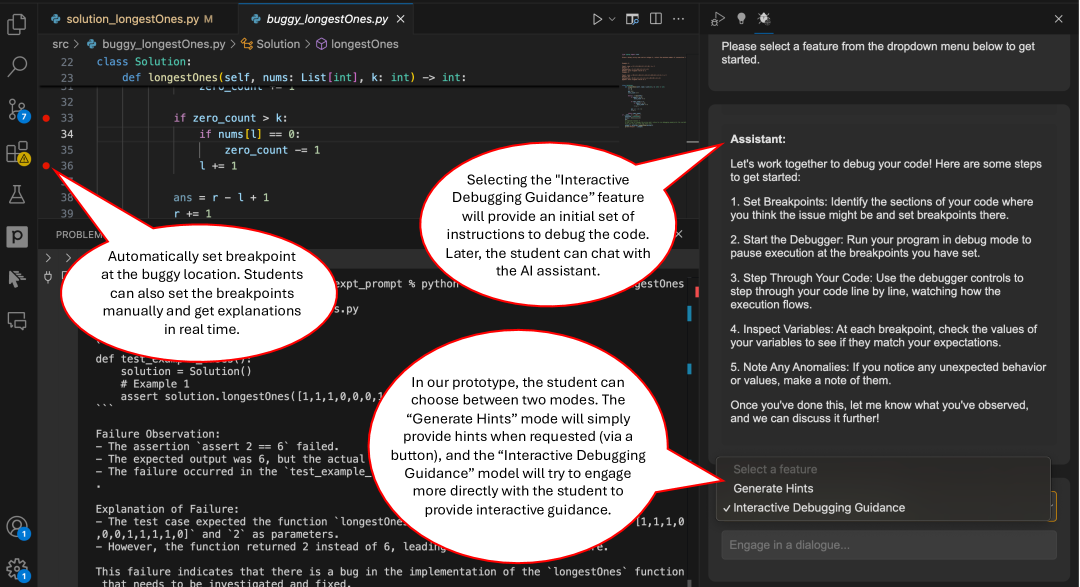Image resolution: width=1080 pixels, height=587 pixels.
Task: Open the Search view in activity bar
Action: pyautogui.click(x=17, y=67)
